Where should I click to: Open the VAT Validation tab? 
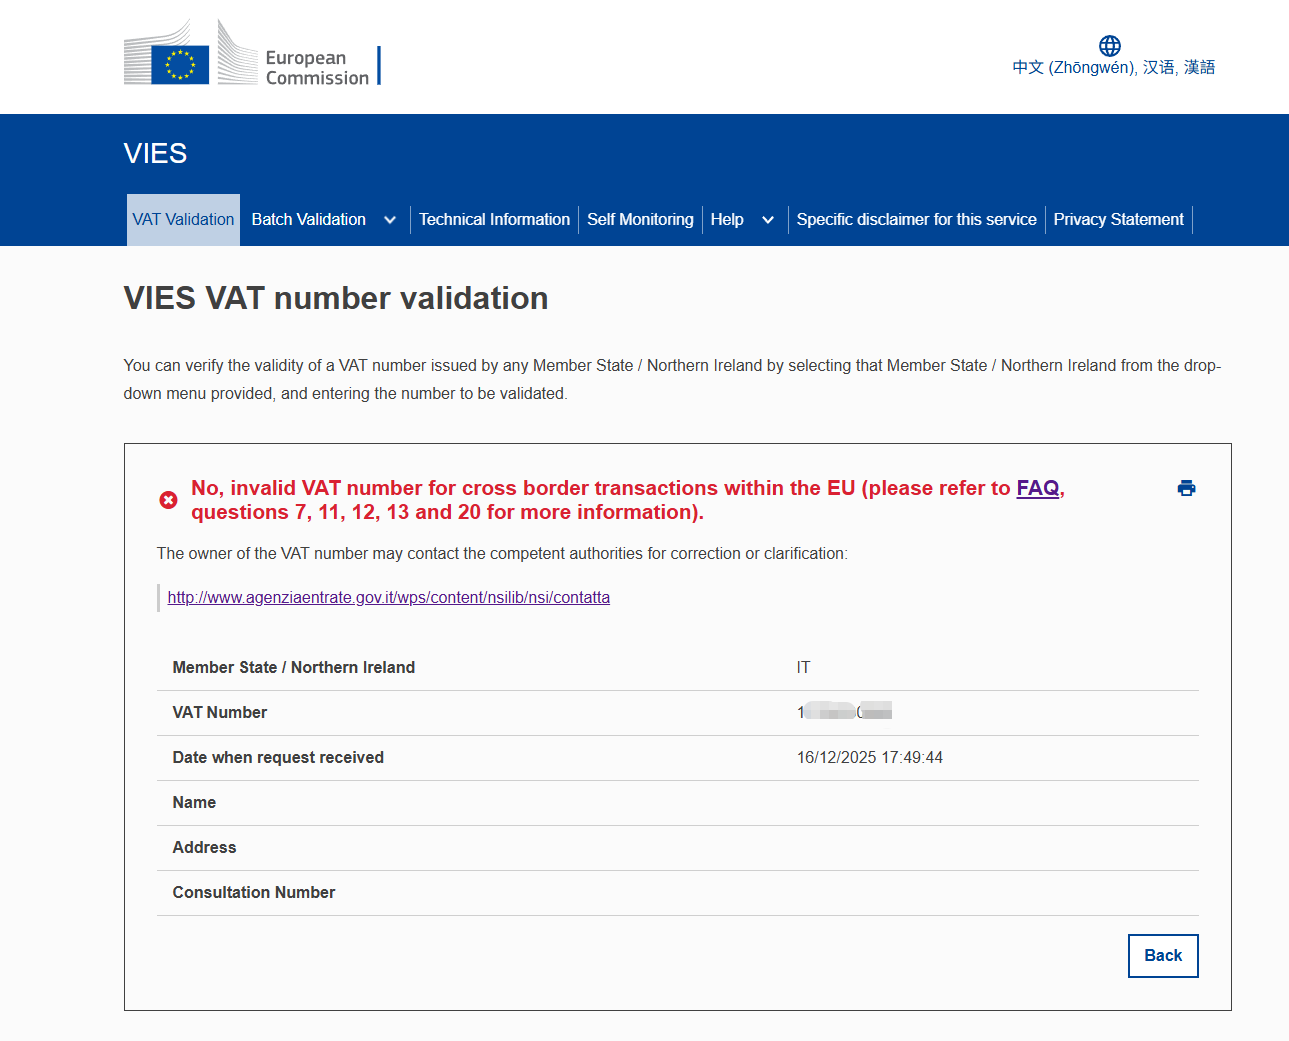coord(183,220)
